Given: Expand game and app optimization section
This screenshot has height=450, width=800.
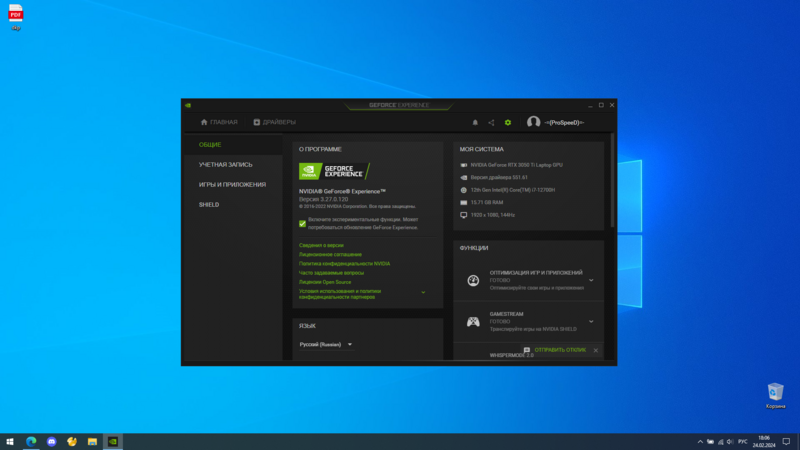Looking at the screenshot, I should (591, 280).
